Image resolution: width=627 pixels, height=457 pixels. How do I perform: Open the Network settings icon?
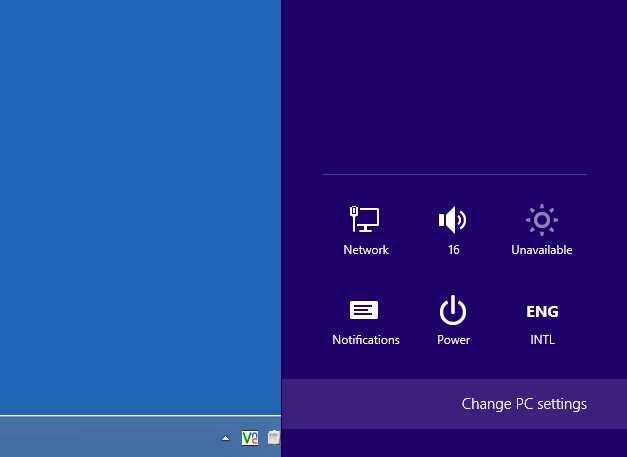pos(365,219)
